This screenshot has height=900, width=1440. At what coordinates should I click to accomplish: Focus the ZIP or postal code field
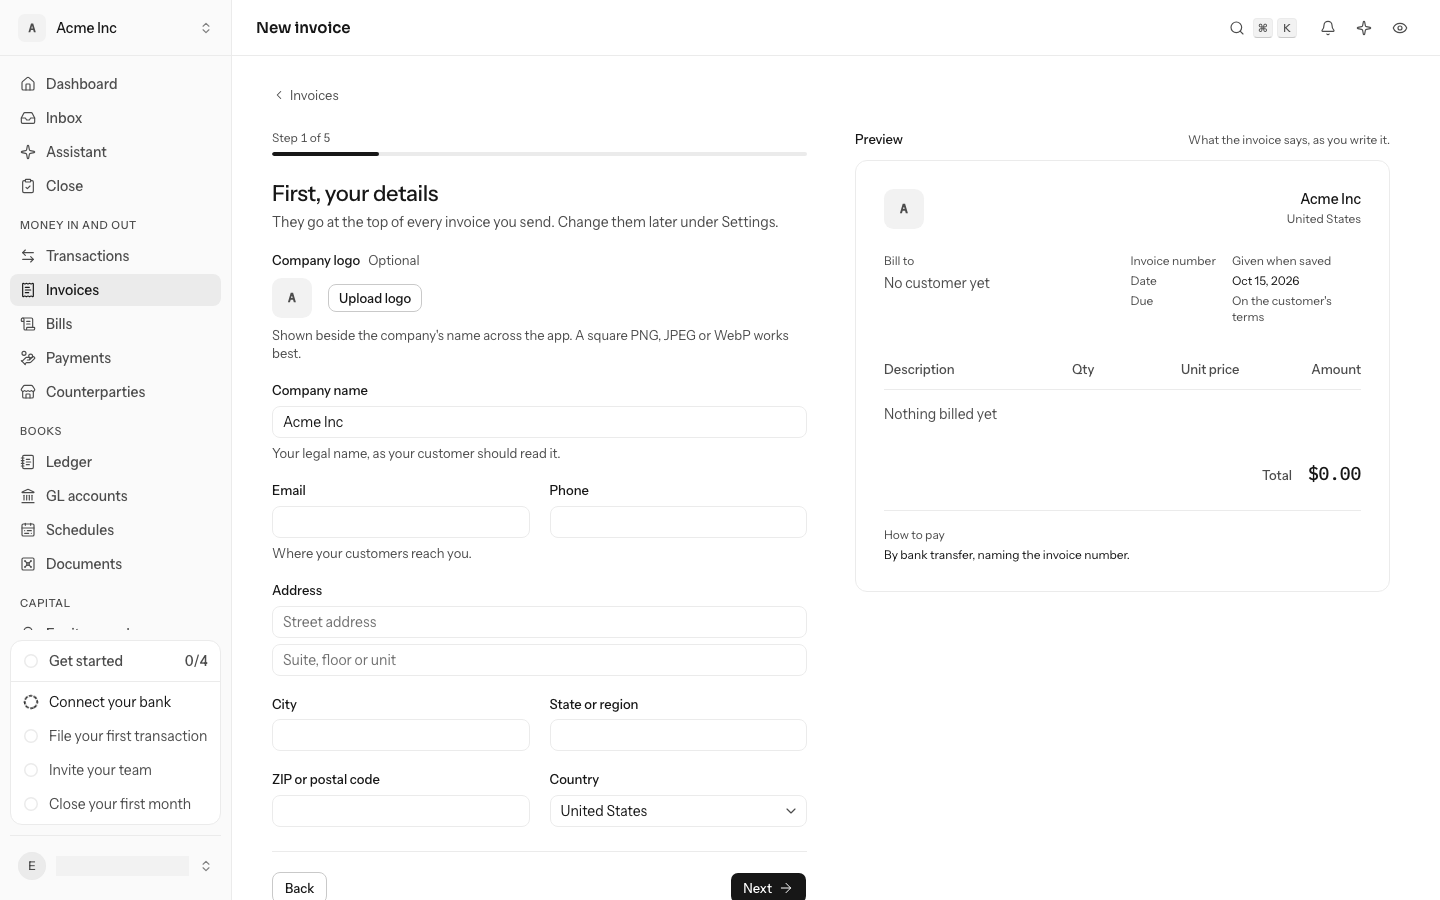pos(401,811)
